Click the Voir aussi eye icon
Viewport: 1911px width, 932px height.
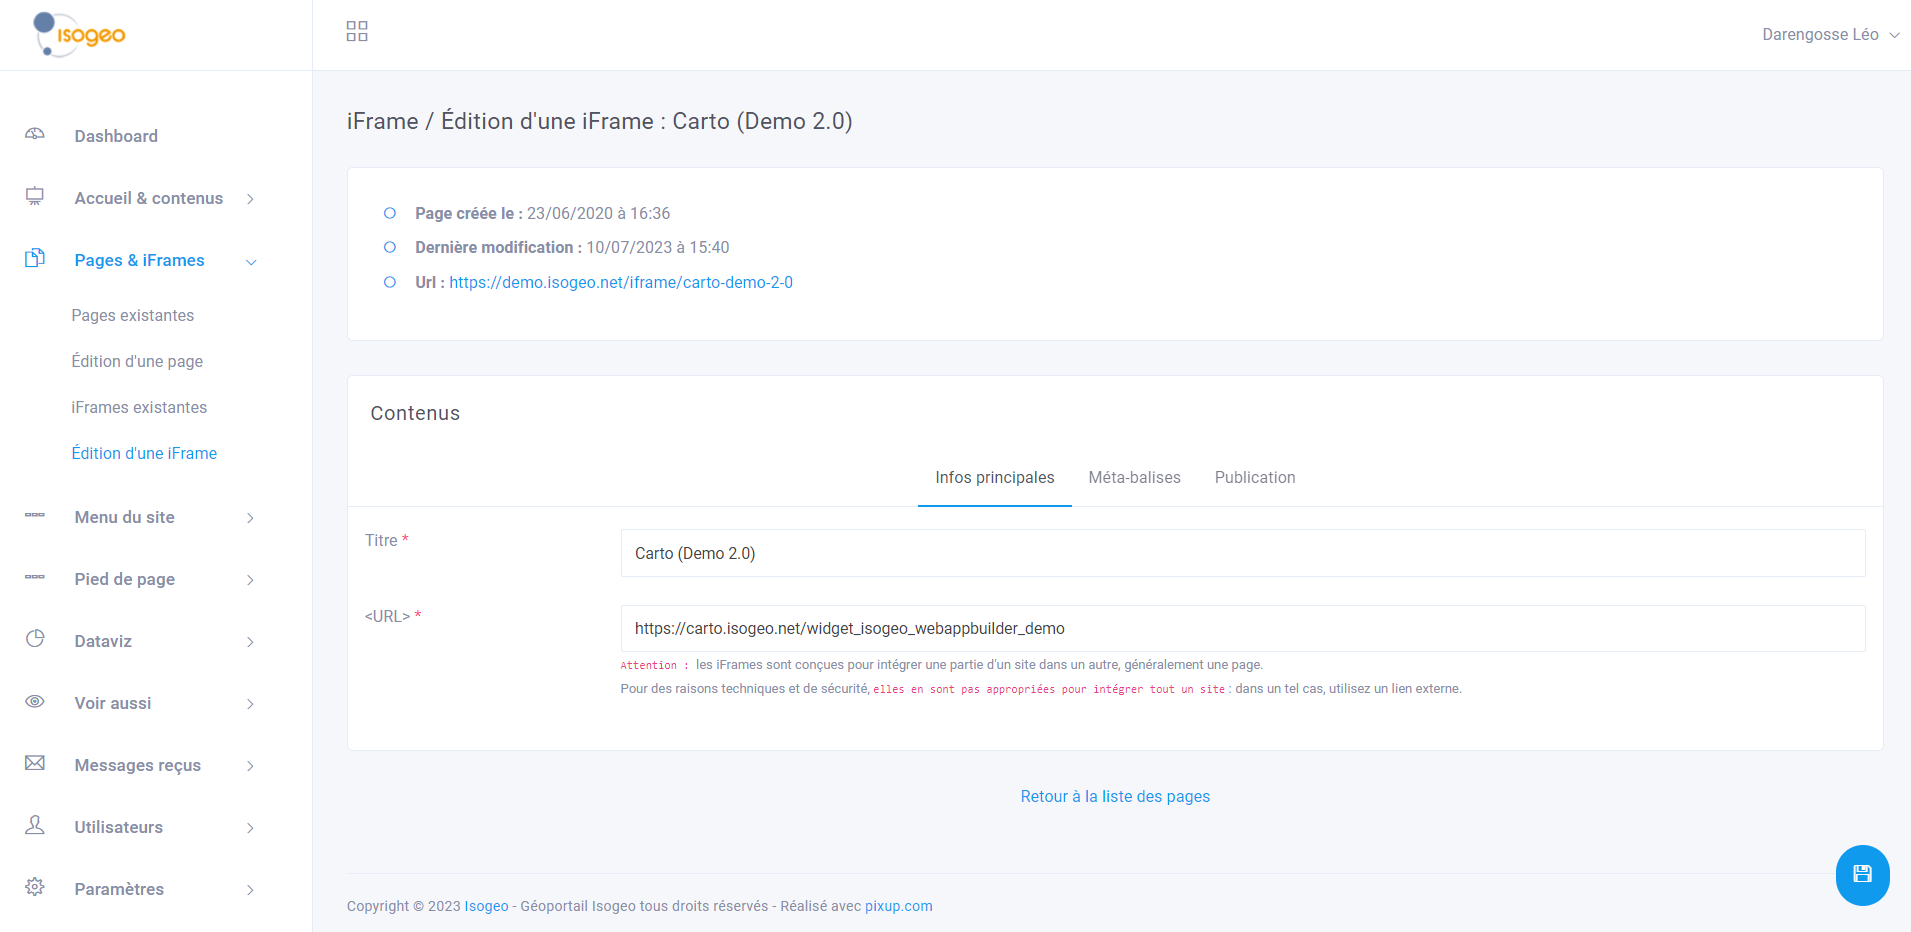click(35, 701)
